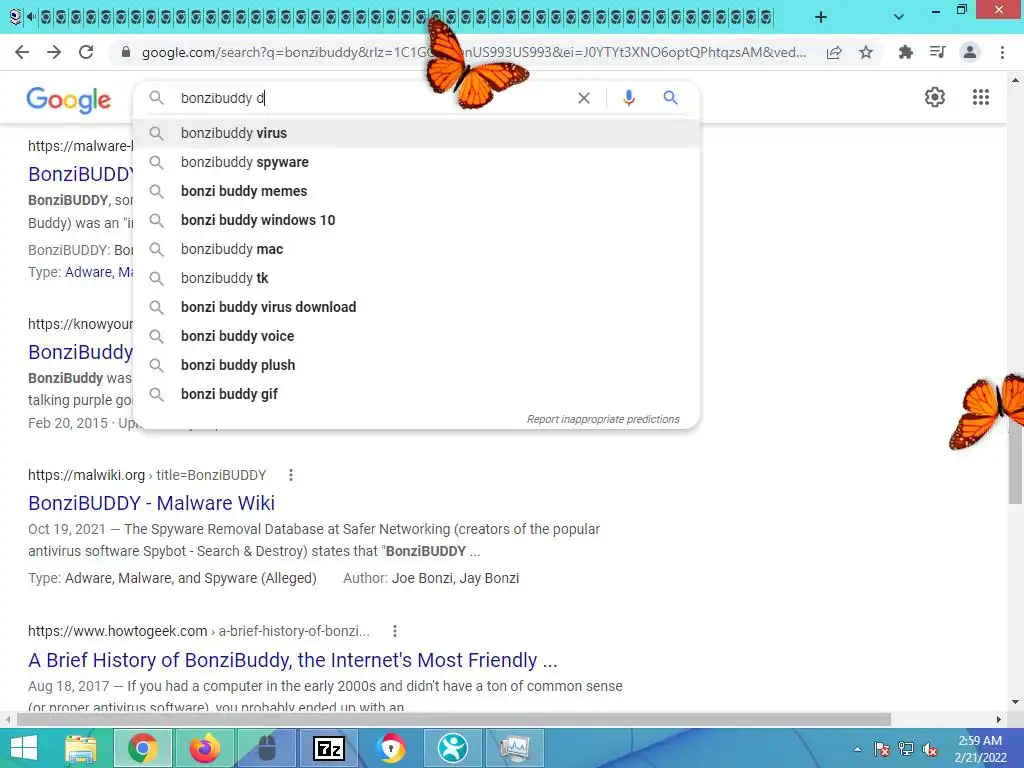Start voice search with microphone icon
Image resolution: width=1024 pixels, height=768 pixels.
pos(628,98)
